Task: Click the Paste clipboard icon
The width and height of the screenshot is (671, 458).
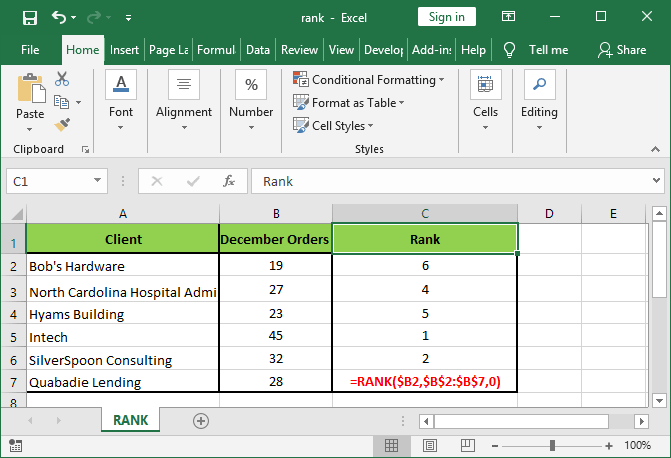Action: 31,88
